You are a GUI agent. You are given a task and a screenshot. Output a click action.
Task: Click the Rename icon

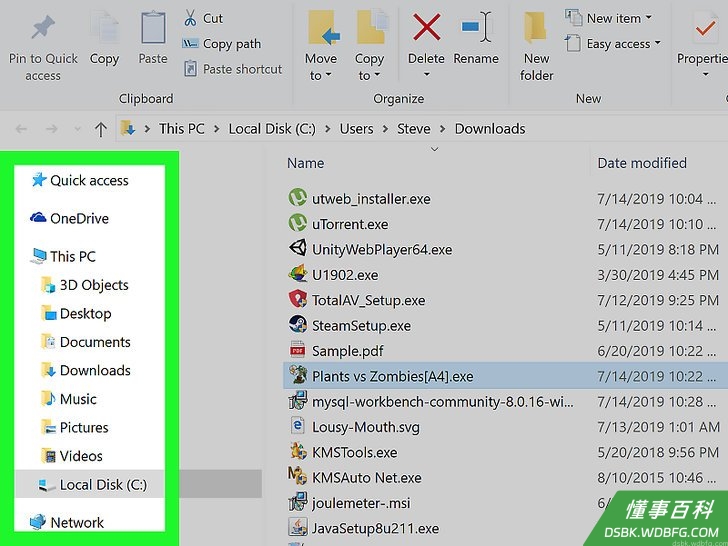(x=476, y=28)
